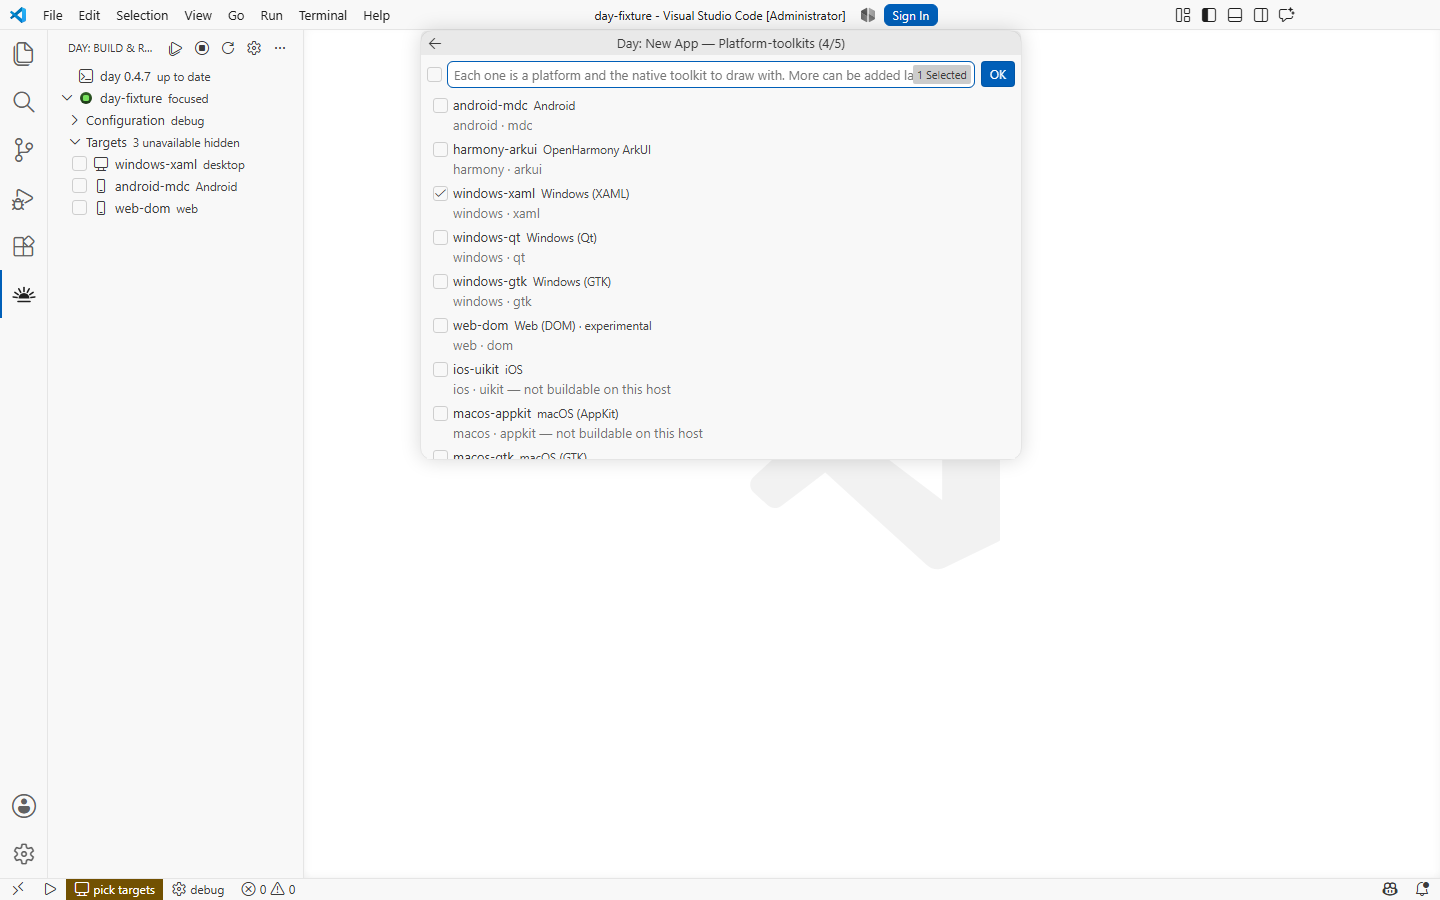The width and height of the screenshot is (1440, 900).
Task: Check the windows-xaml target in sidebar
Action: (x=80, y=164)
